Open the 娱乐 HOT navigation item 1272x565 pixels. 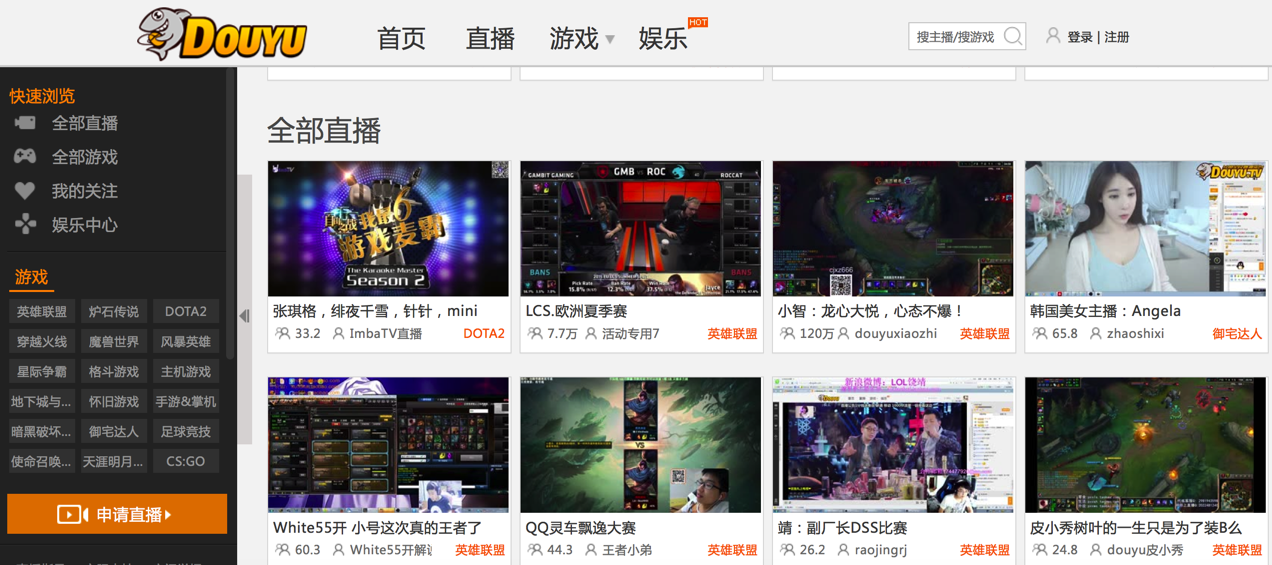tap(663, 38)
